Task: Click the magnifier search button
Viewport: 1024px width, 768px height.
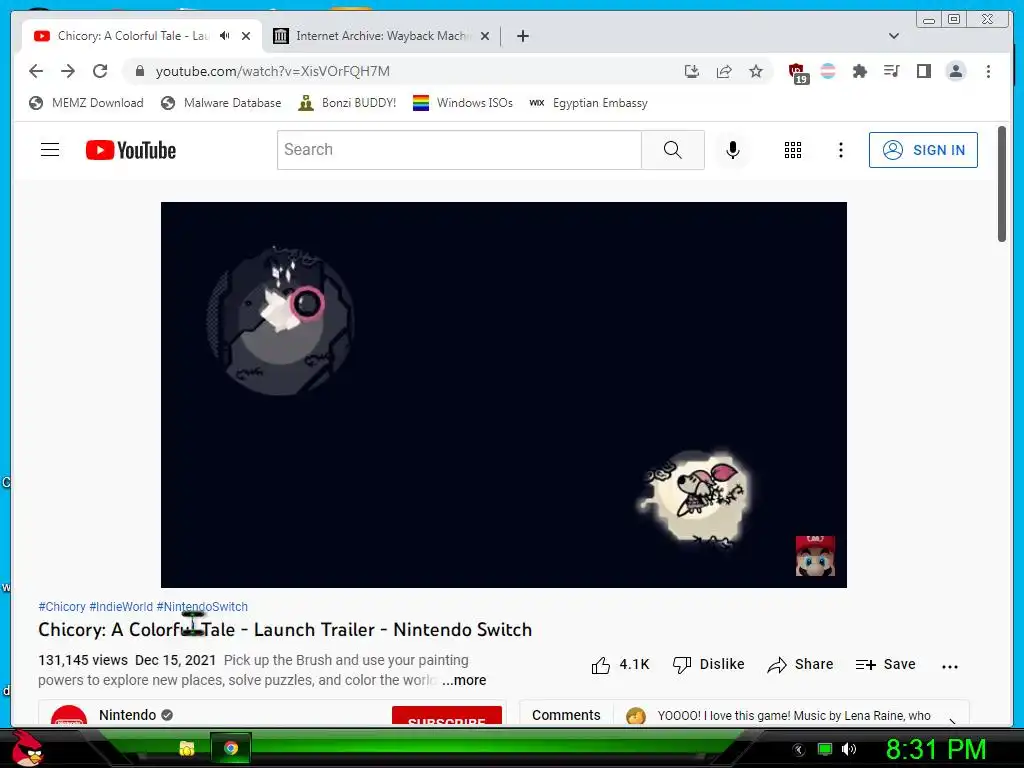Action: [673, 150]
